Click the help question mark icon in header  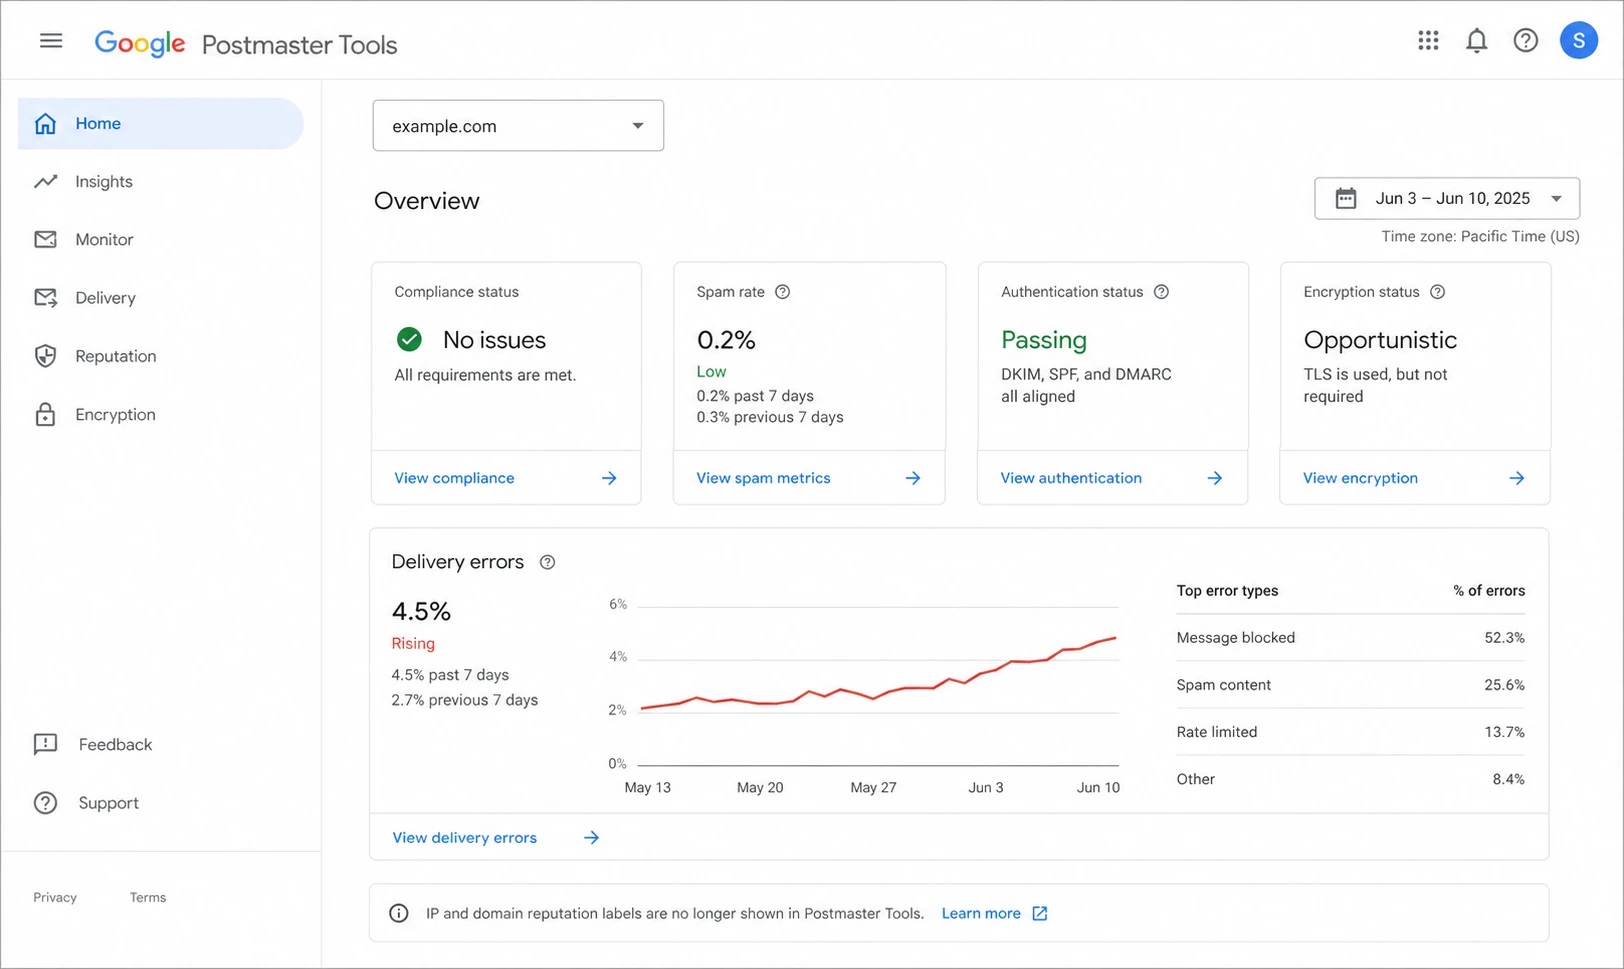[x=1525, y=40]
